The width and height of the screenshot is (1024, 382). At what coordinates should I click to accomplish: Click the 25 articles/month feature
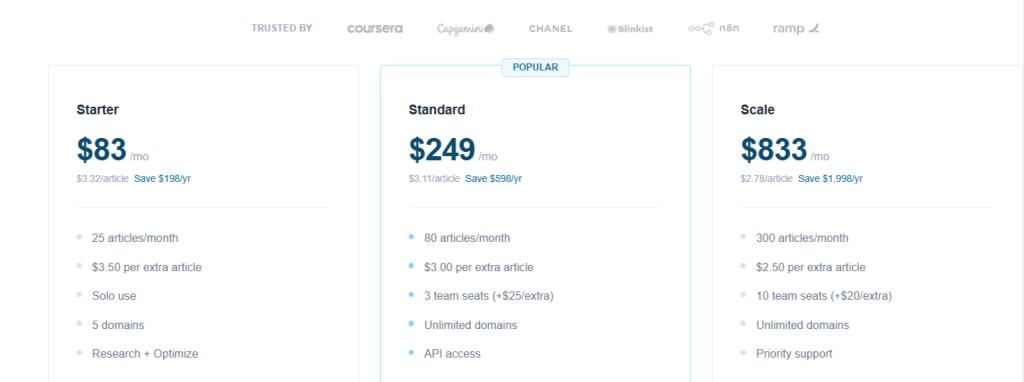[135, 238]
